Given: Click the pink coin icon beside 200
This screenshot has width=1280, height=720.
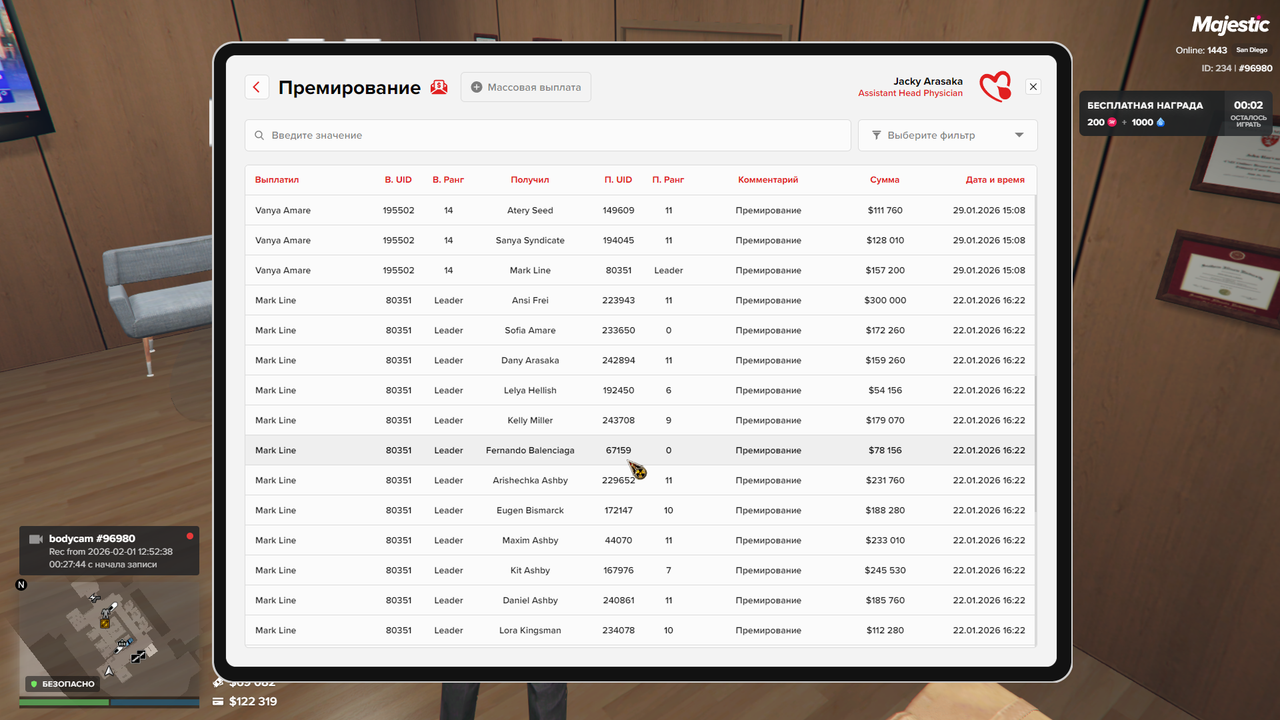Looking at the screenshot, I should click(x=1112, y=122).
